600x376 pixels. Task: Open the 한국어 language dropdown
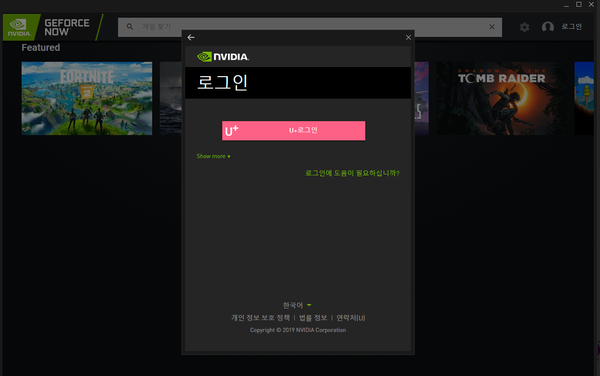click(297, 305)
